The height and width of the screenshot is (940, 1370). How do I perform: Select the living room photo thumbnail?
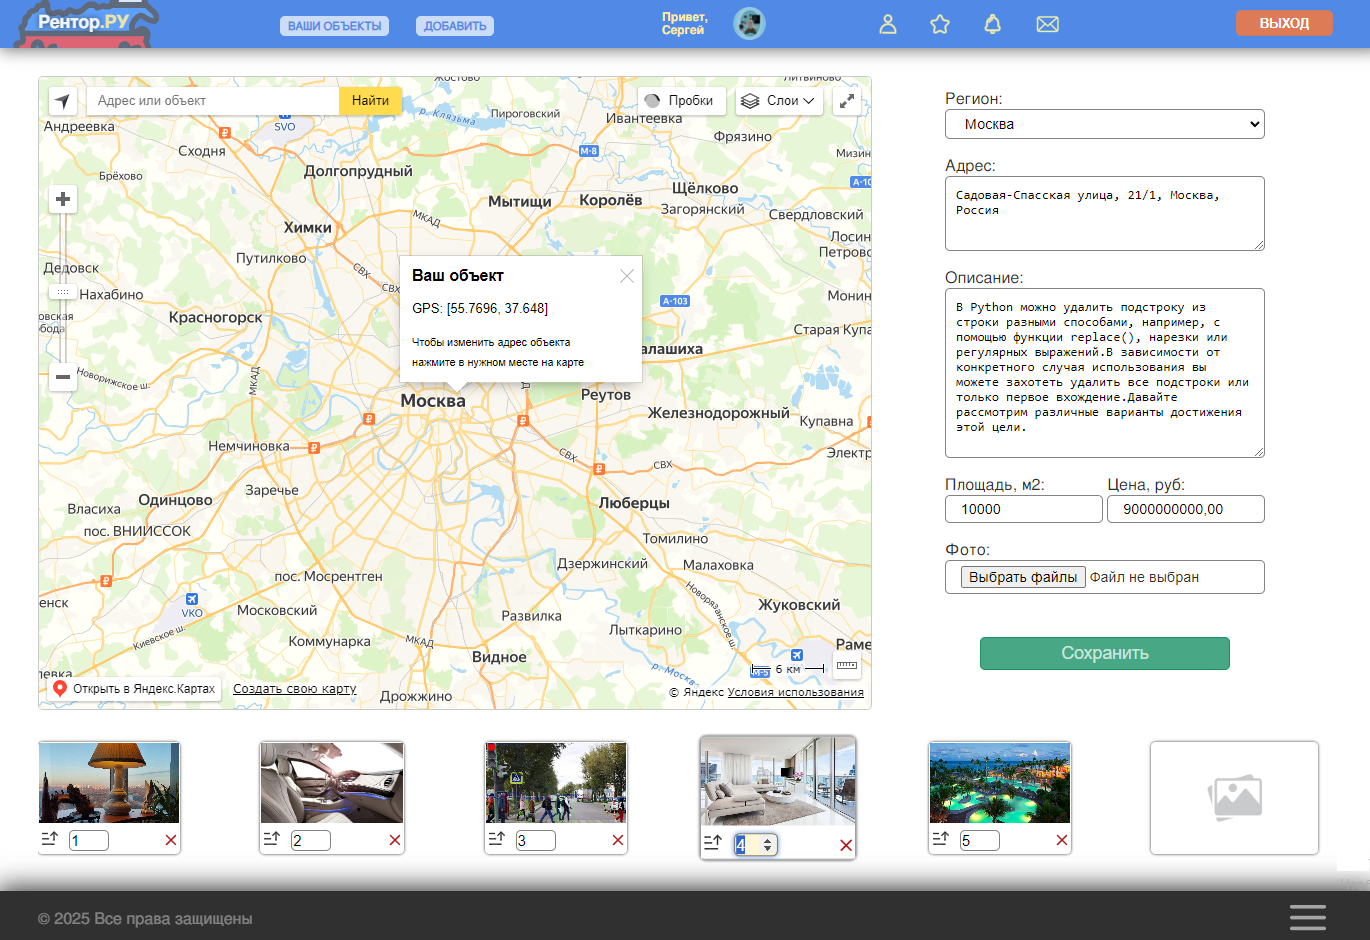(x=778, y=781)
